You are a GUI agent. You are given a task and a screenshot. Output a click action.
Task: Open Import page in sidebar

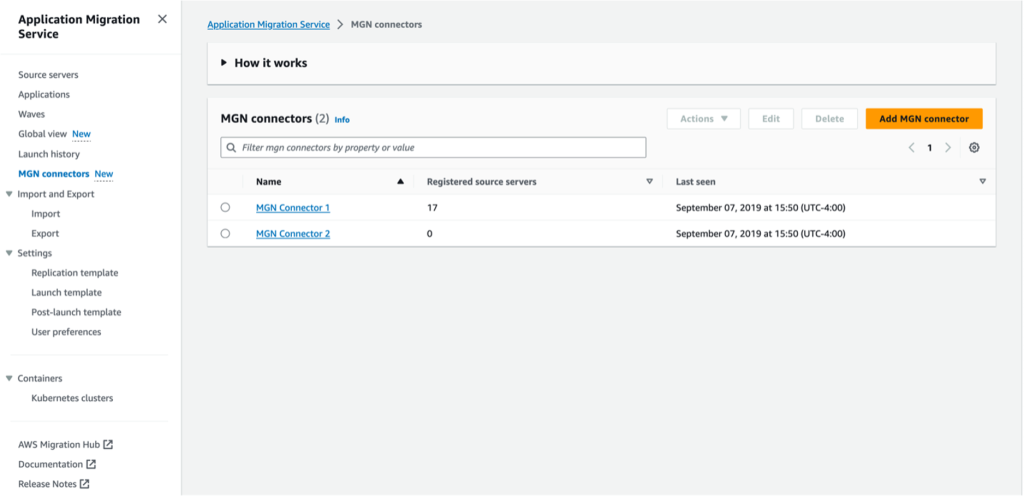(x=46, y=213)
